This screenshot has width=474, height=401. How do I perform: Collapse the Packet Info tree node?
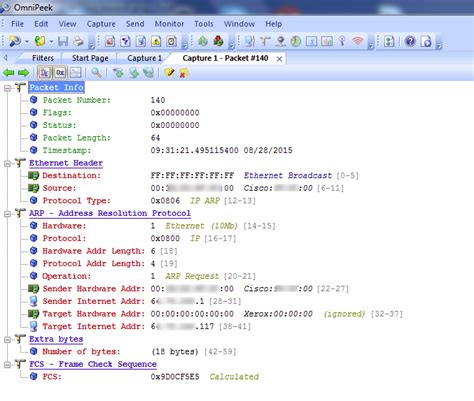coord(7,88)
